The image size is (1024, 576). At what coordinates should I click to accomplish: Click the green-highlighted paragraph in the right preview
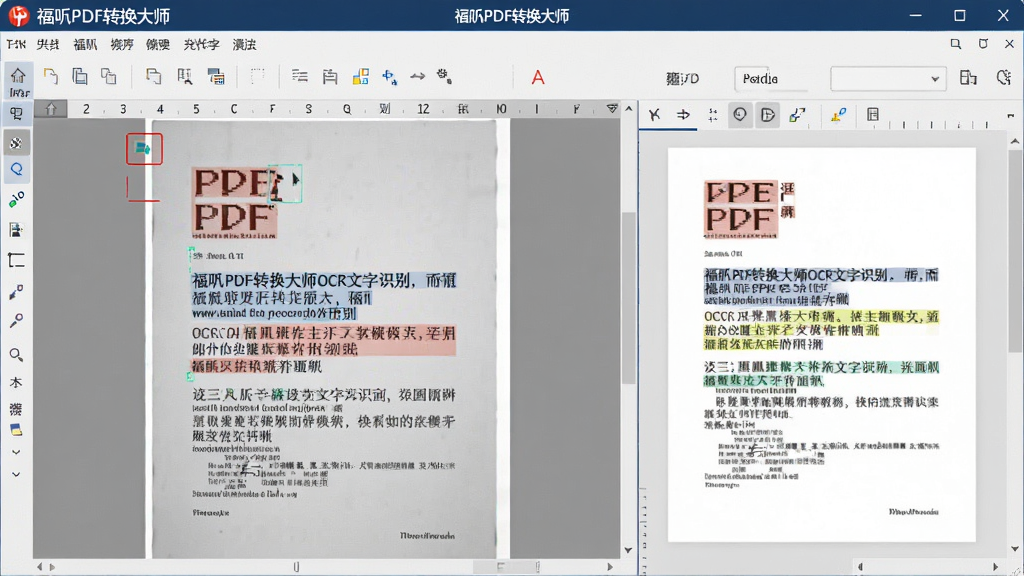[x=821, y=373]
